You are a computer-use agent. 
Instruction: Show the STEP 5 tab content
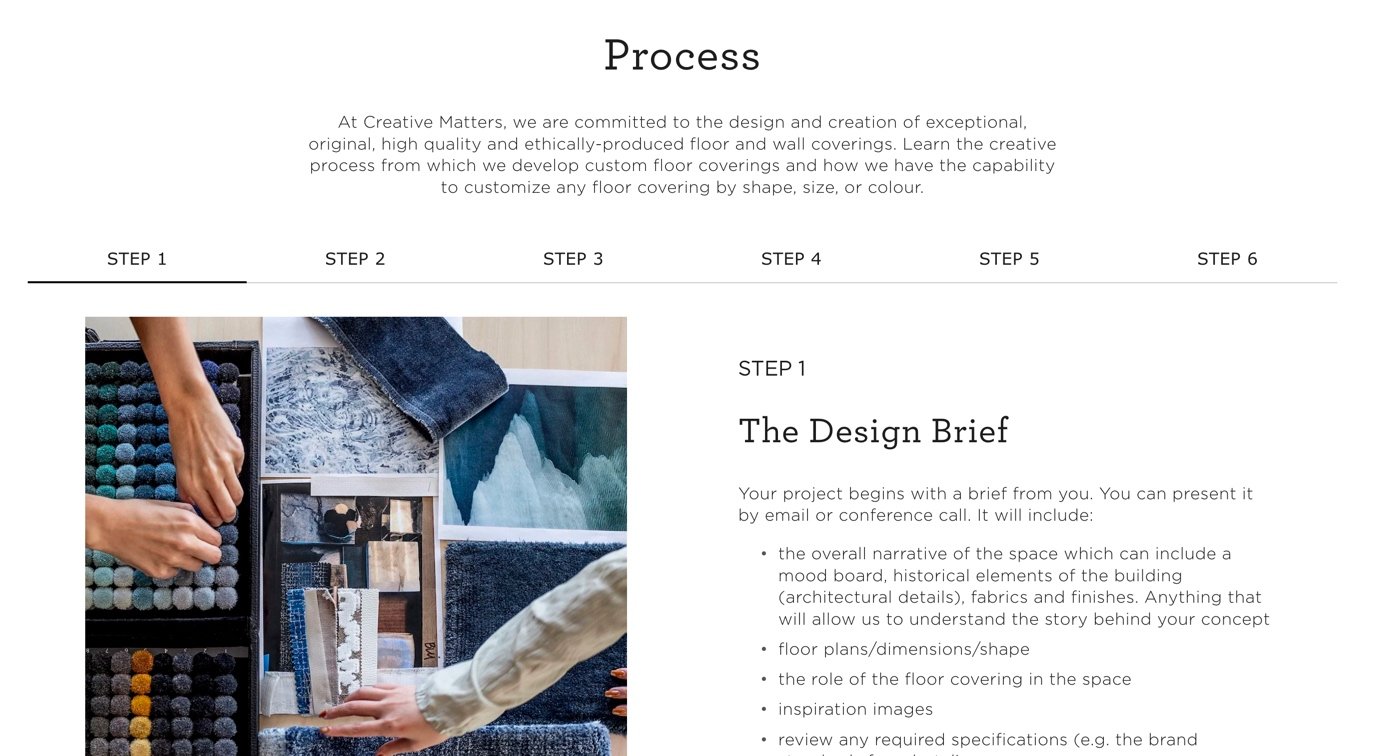(1009, 259)
